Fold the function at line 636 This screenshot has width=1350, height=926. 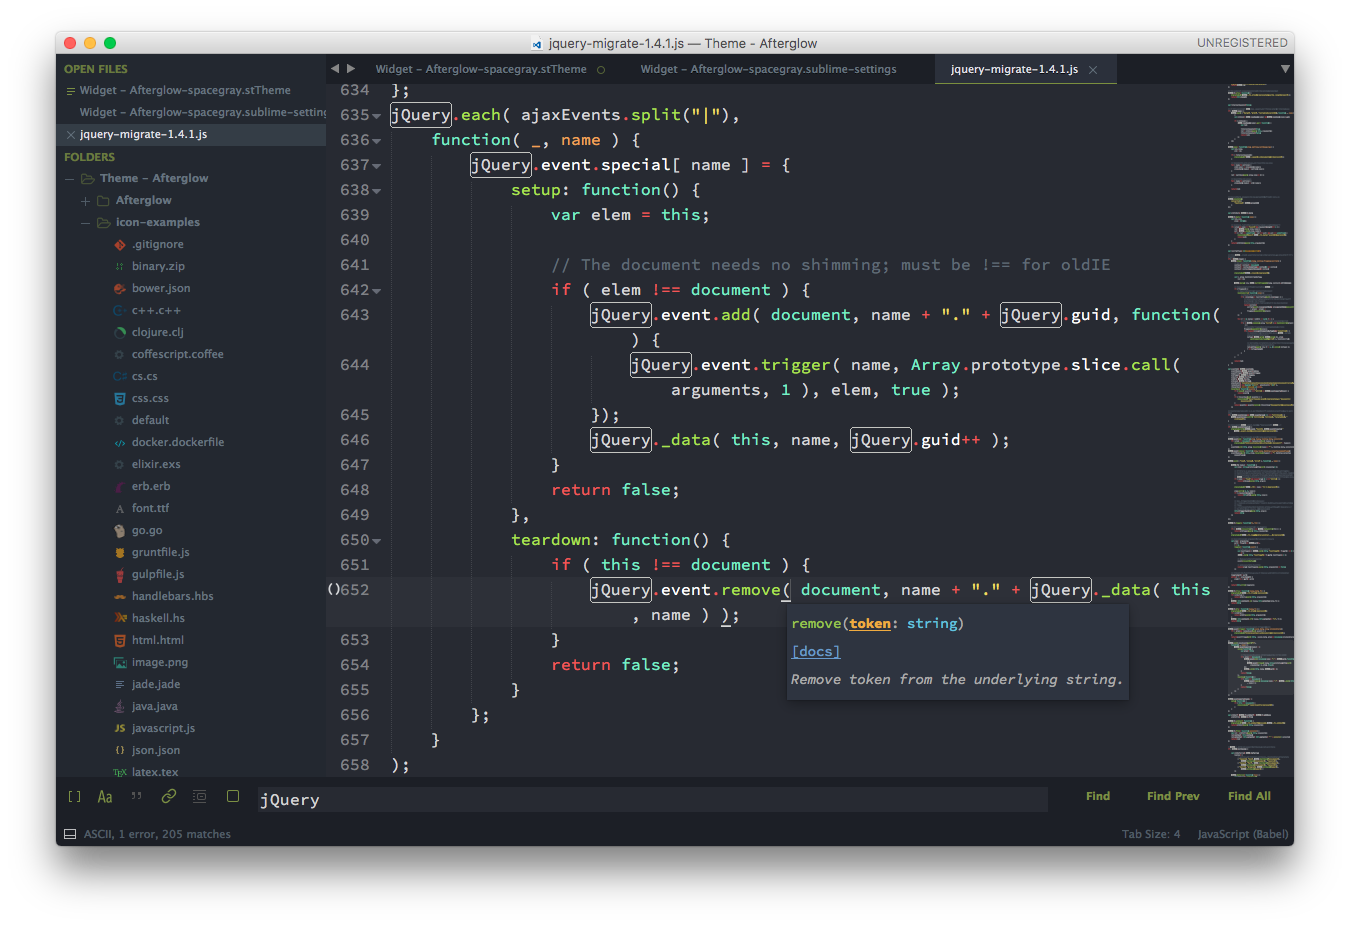point(377,141)
